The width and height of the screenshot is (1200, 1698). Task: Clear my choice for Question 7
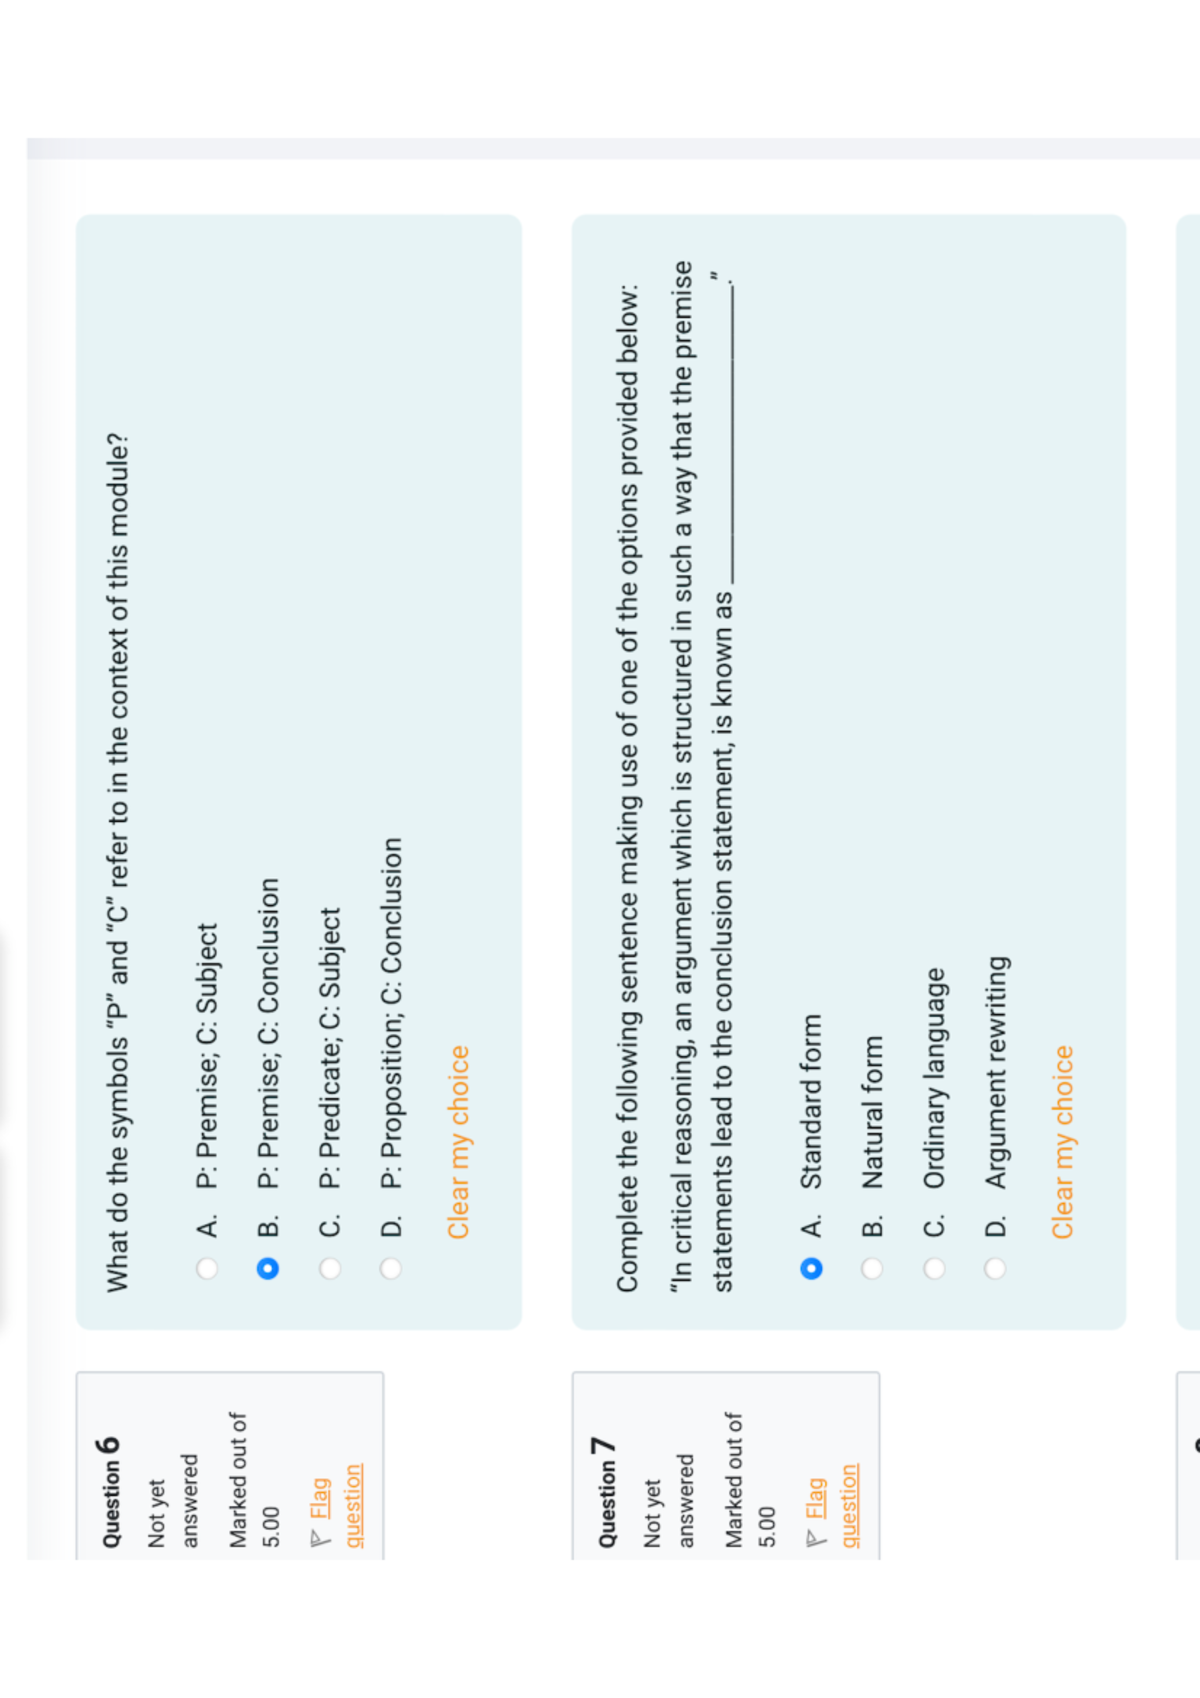1062,1142
